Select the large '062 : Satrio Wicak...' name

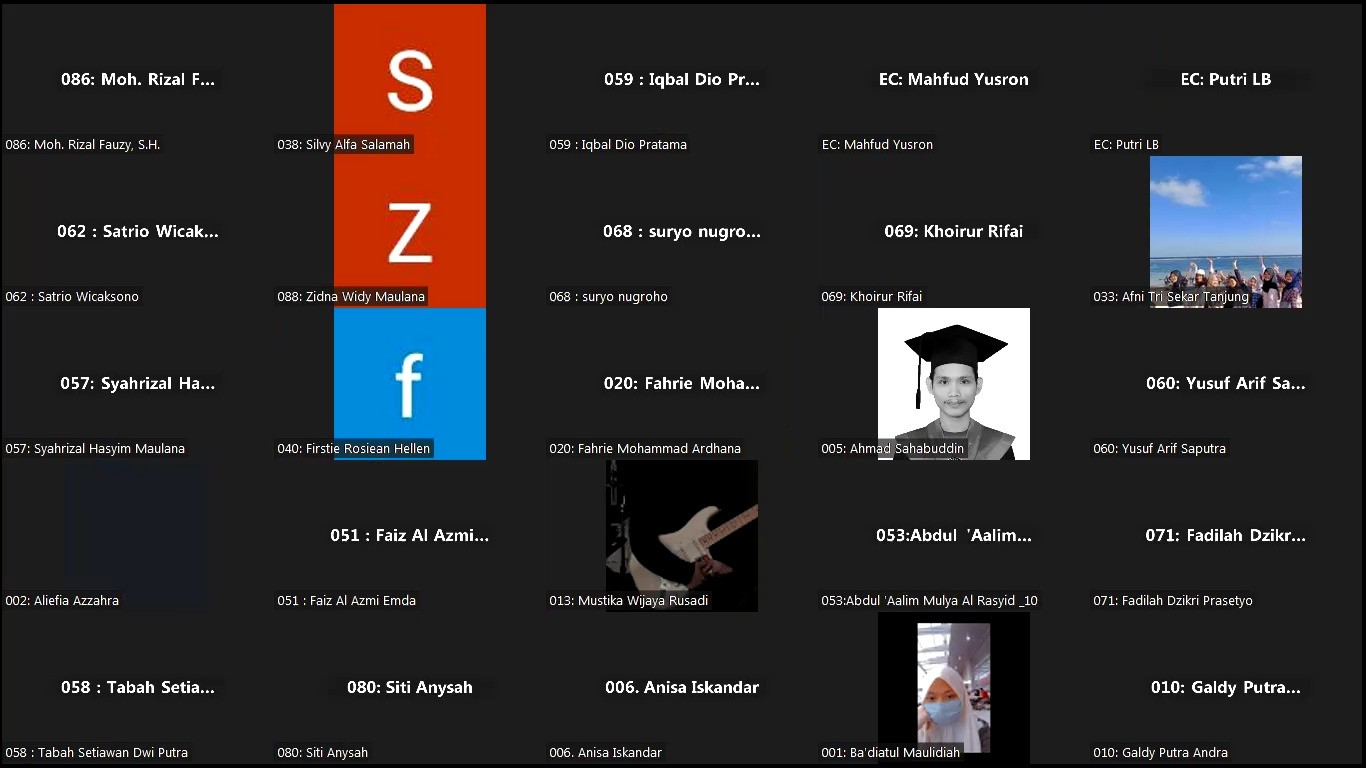[x=138, y=232]
